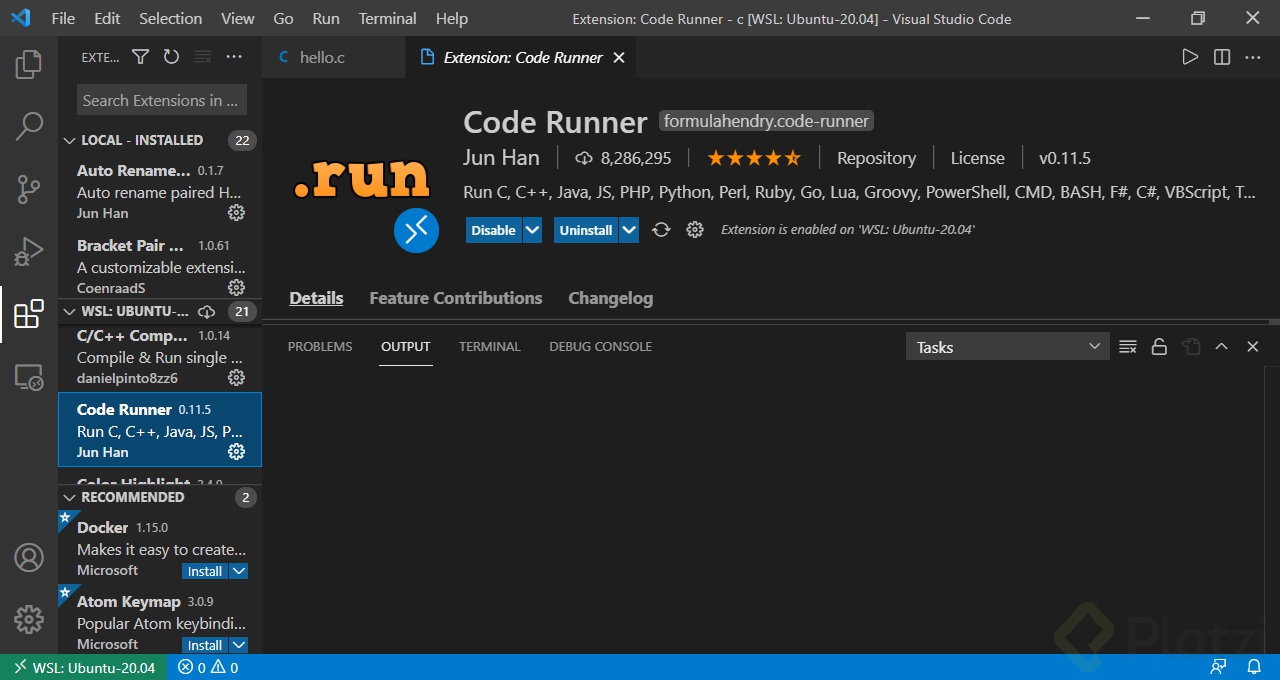The height and width of the screenshot is (680, 1280).
Task: Toggle the output scroll lock
Action: click(1159, 347)
